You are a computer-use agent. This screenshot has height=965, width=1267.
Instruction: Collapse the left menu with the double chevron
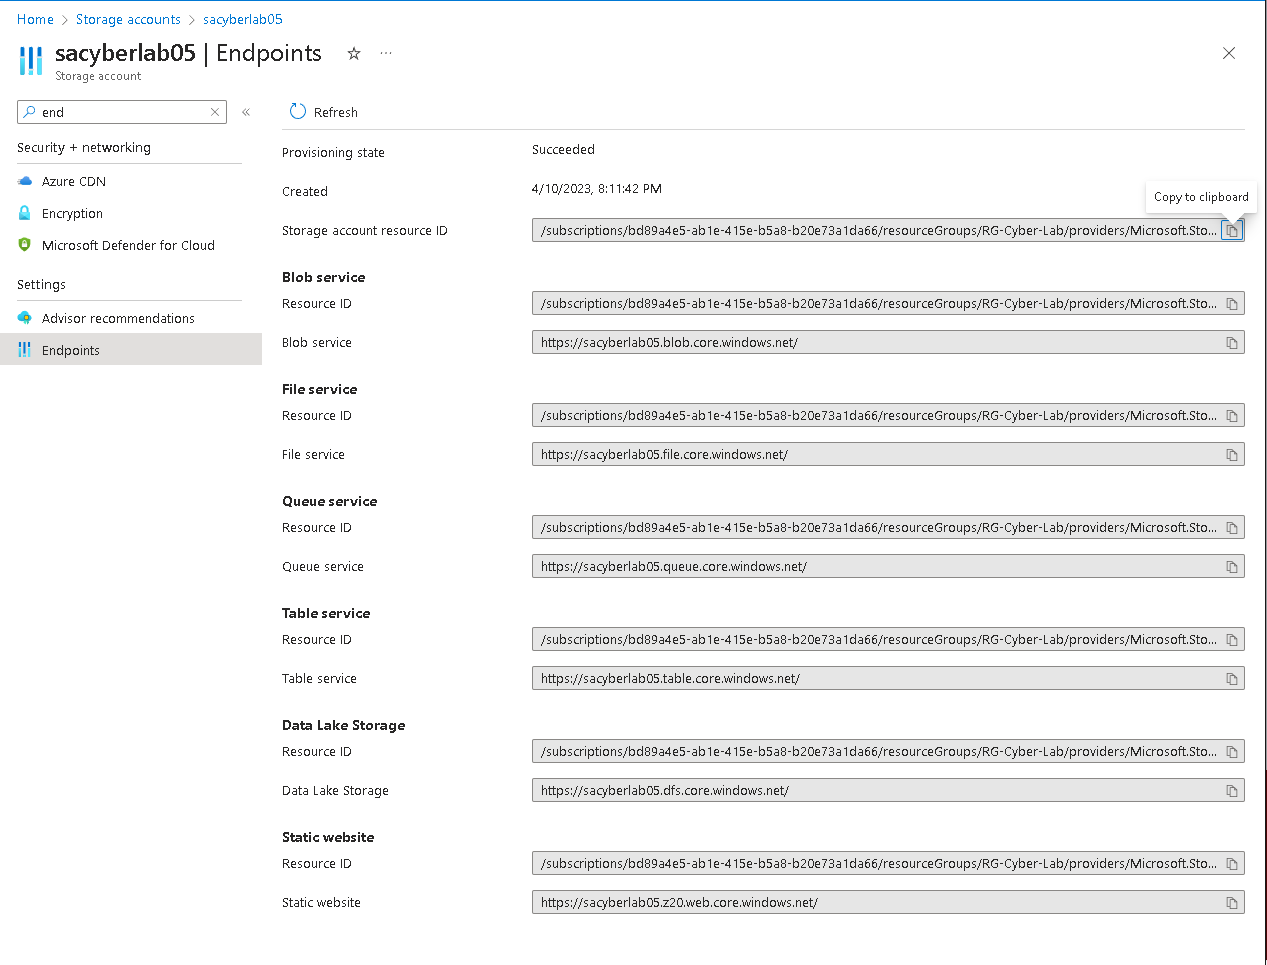tap(246, 112)
